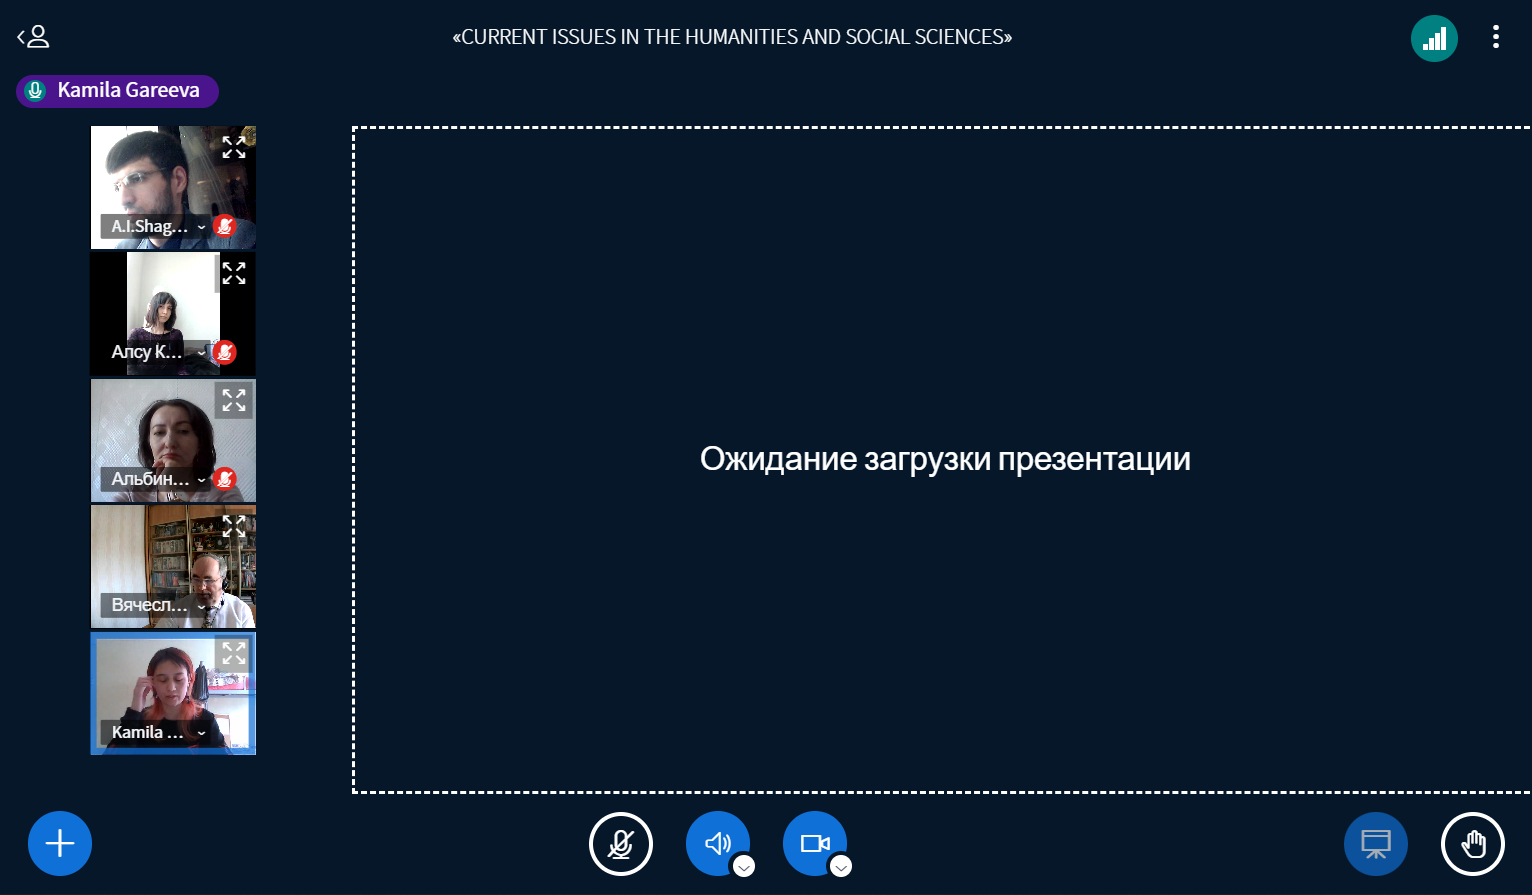Screen dimensions: 1532x895
Task: Raise your hand
Action: [x=1472, y=843]
